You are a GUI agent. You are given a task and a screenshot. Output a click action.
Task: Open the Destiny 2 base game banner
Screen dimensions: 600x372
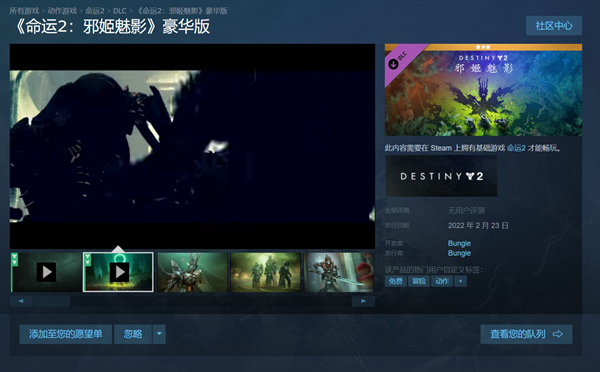441,176
